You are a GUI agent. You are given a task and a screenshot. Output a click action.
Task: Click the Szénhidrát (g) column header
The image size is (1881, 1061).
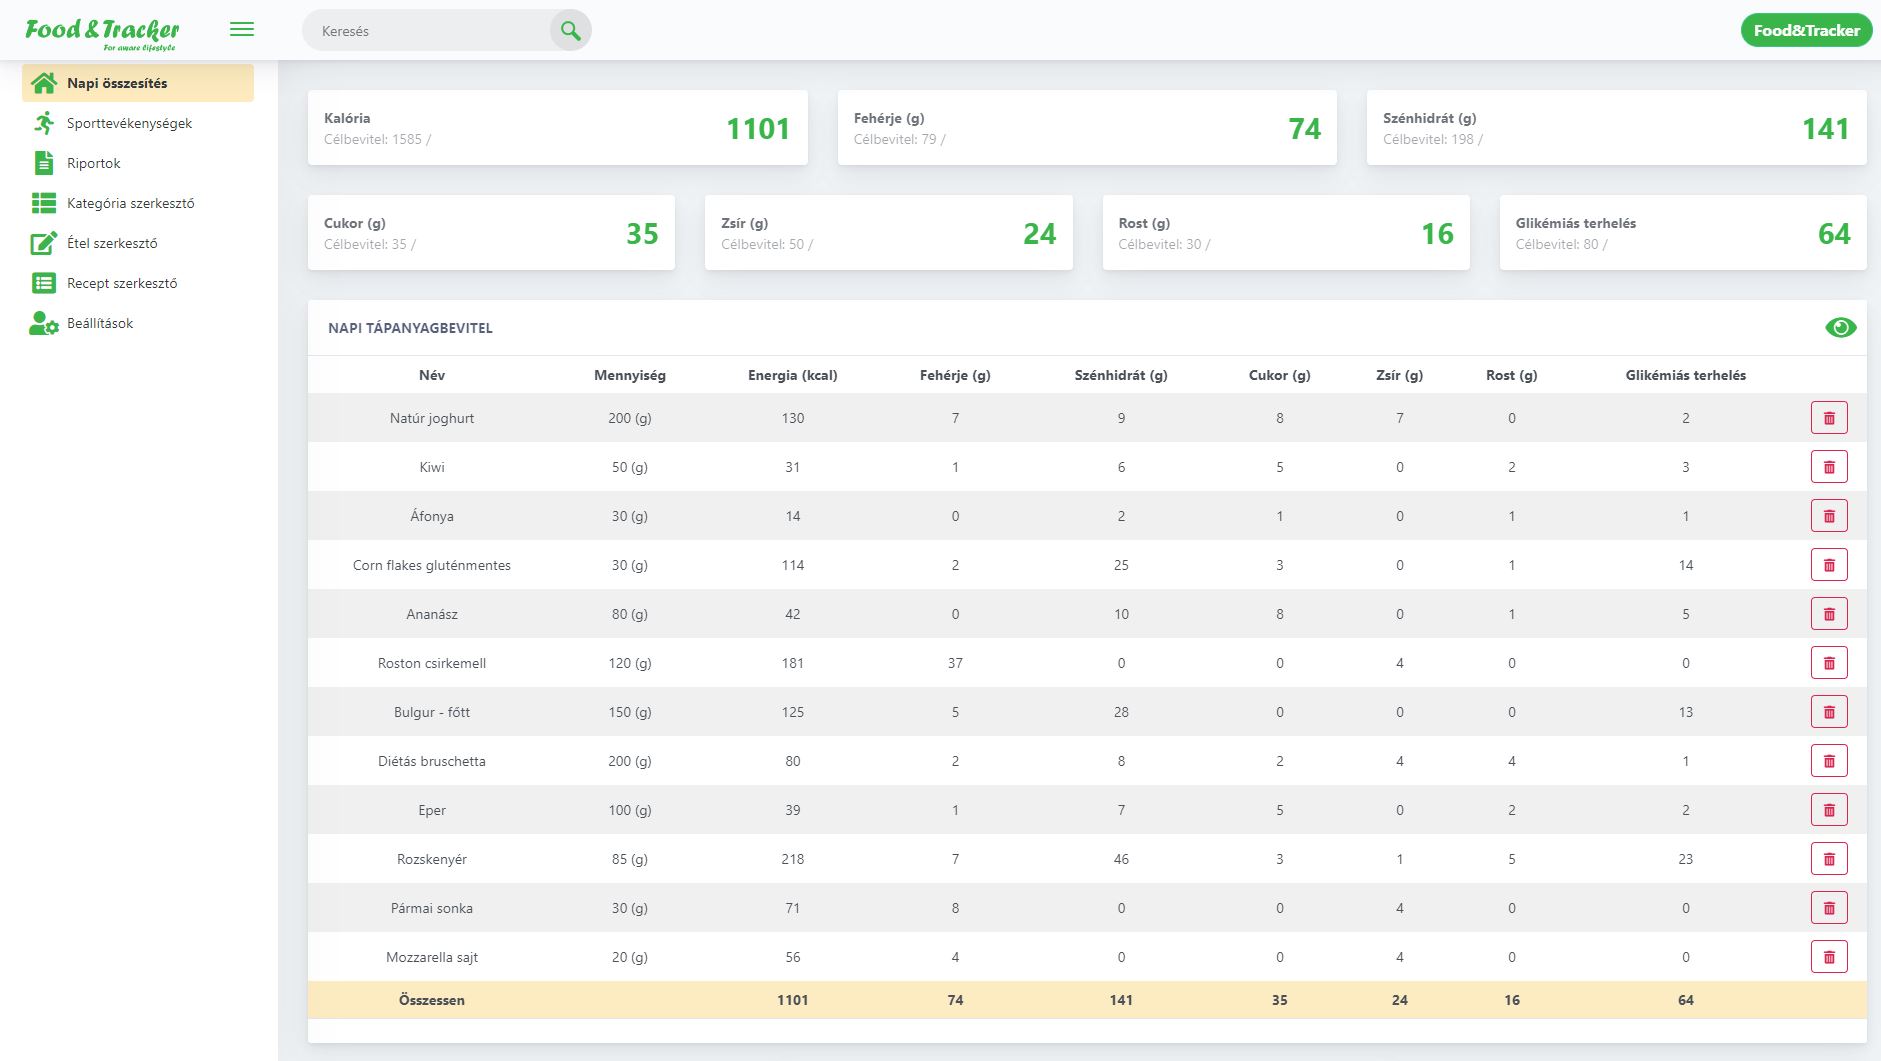[1121, 375]
